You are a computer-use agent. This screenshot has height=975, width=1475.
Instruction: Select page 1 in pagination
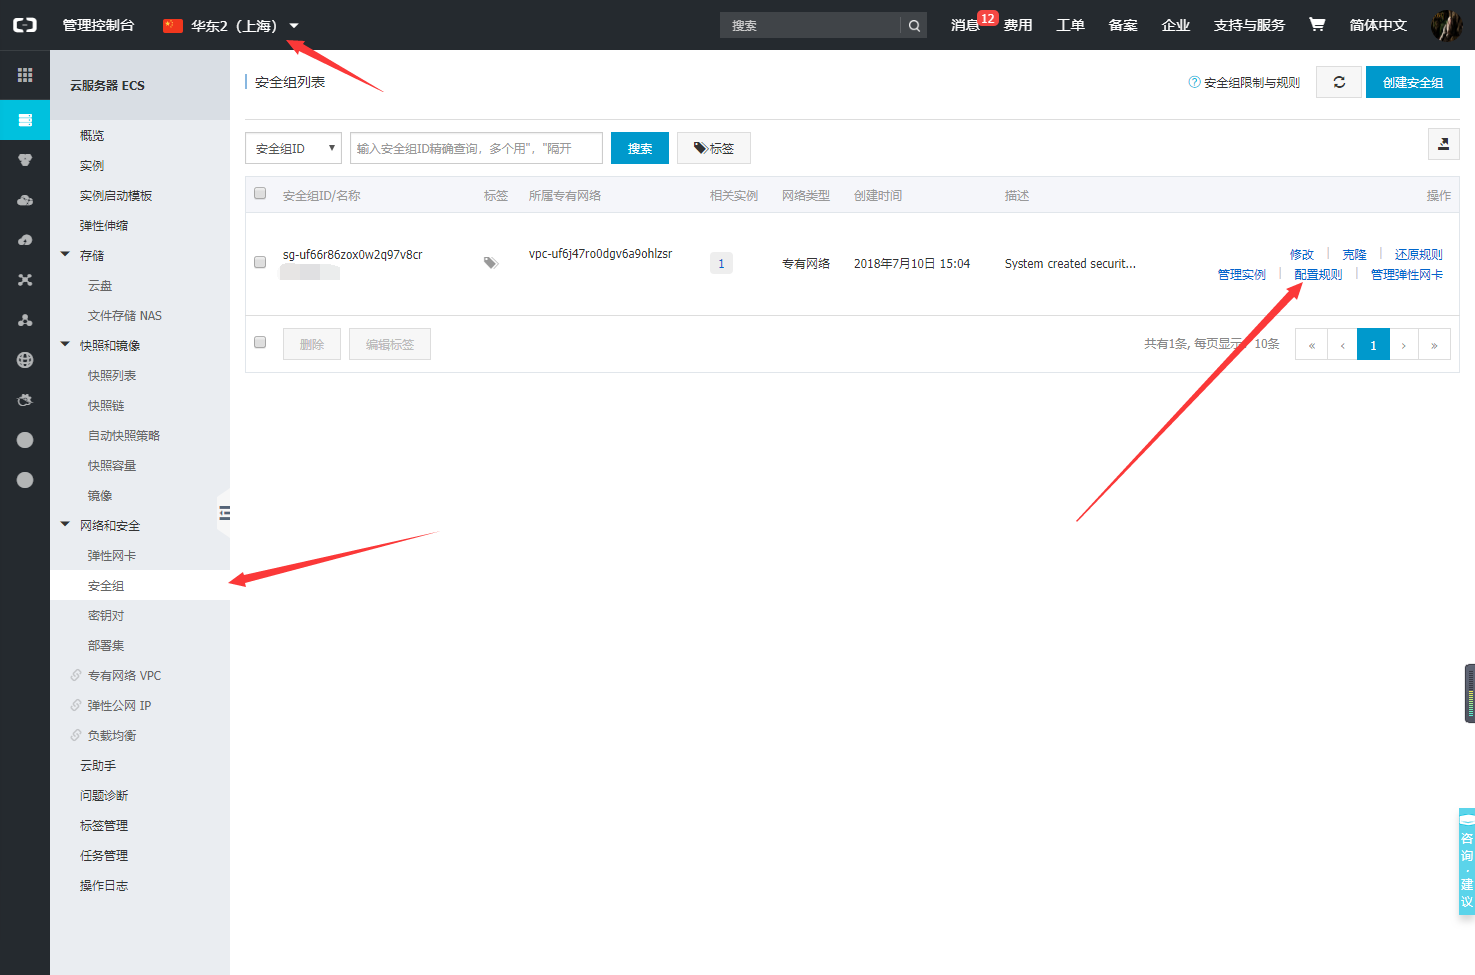click(x=1373, y=344)
